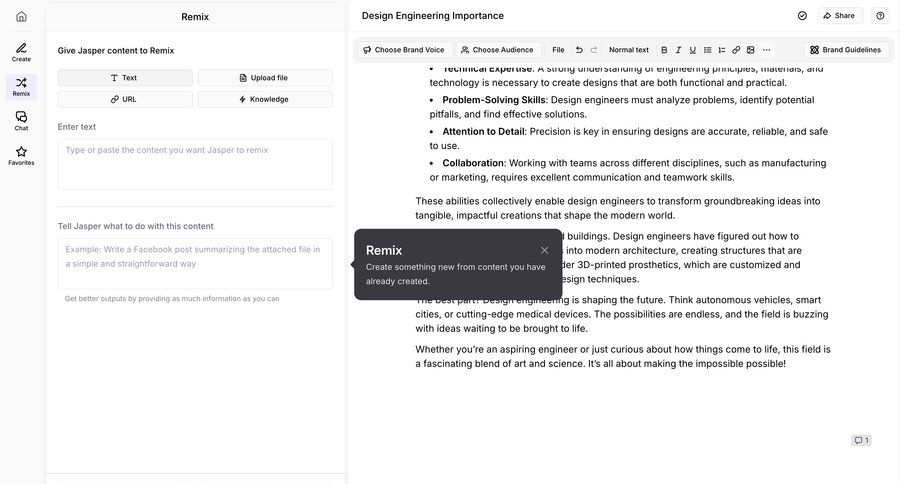Open the Create section in sidebar

pyautogui.click(x=21, y=52)
